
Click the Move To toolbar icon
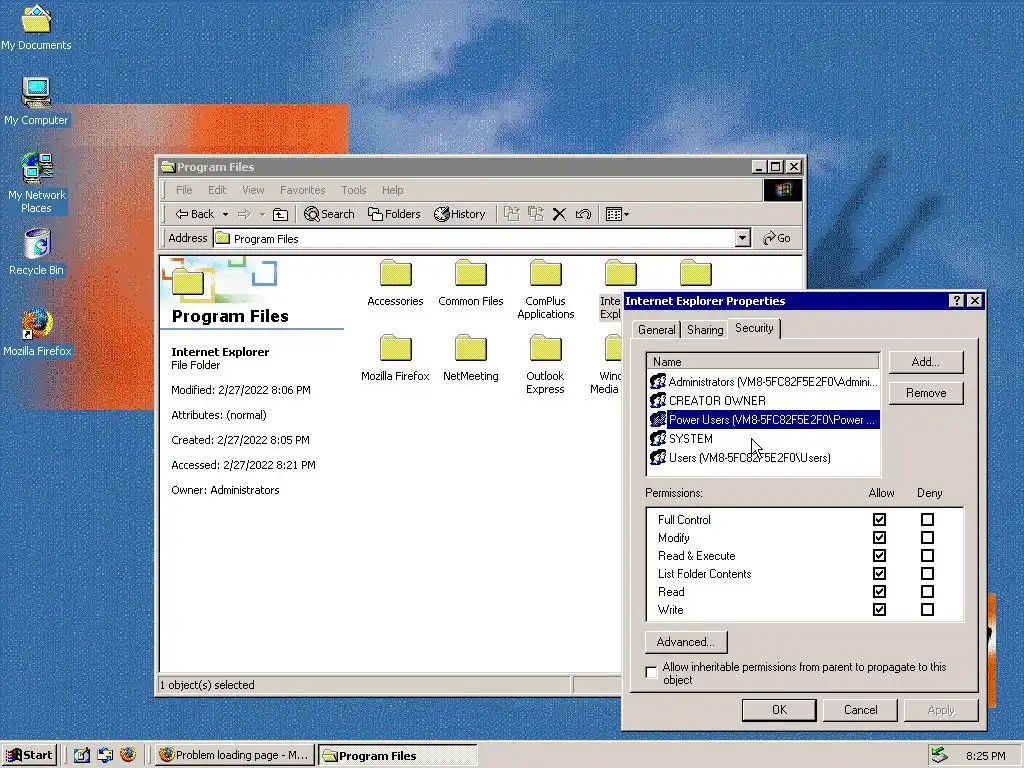click(x=511, y=214)
